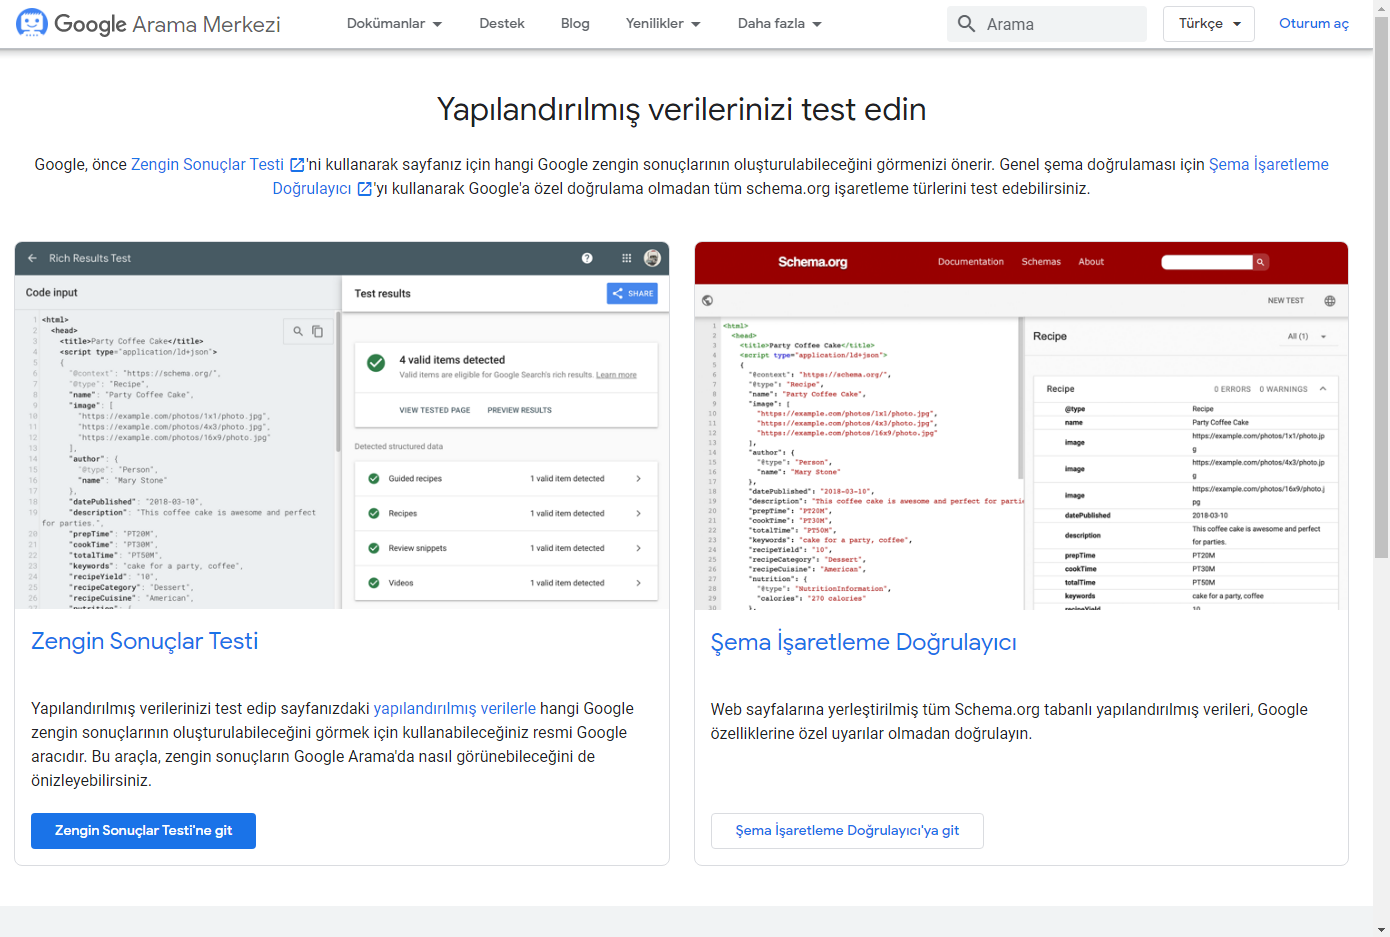The width and height of the screenshot is (1390, 937).
Task: Open Şema İşaretleme Doğrulayıcı card heading
Action: 864,642
